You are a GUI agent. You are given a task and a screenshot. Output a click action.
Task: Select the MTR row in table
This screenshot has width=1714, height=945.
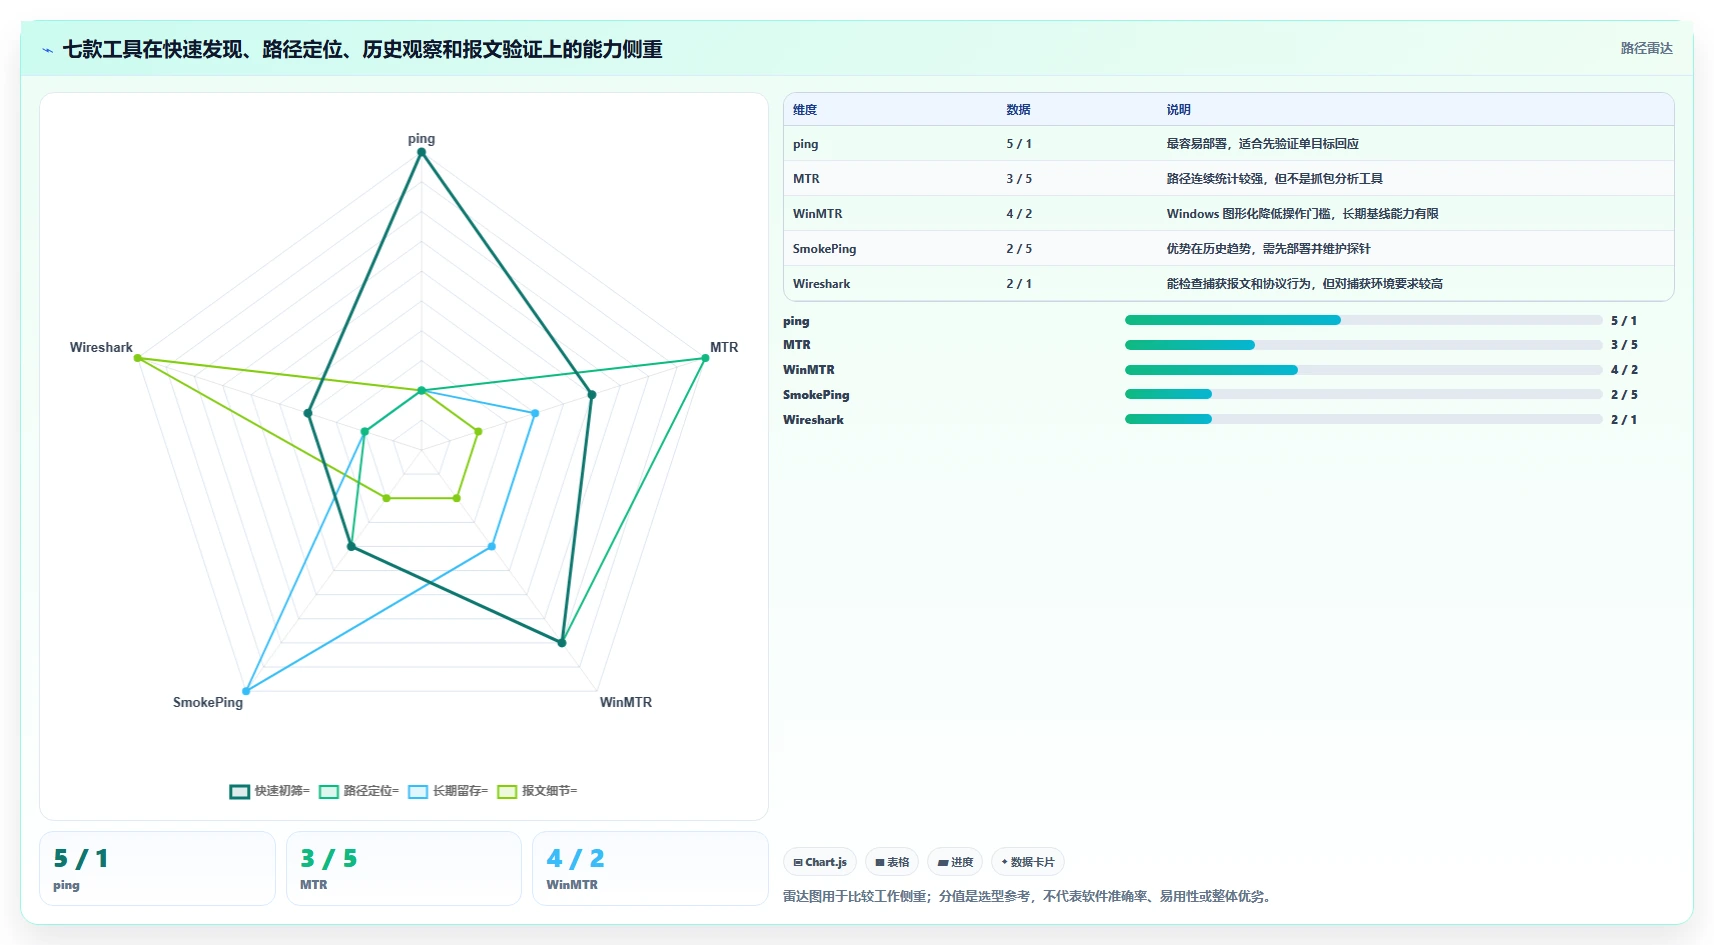coord(1228,179)
